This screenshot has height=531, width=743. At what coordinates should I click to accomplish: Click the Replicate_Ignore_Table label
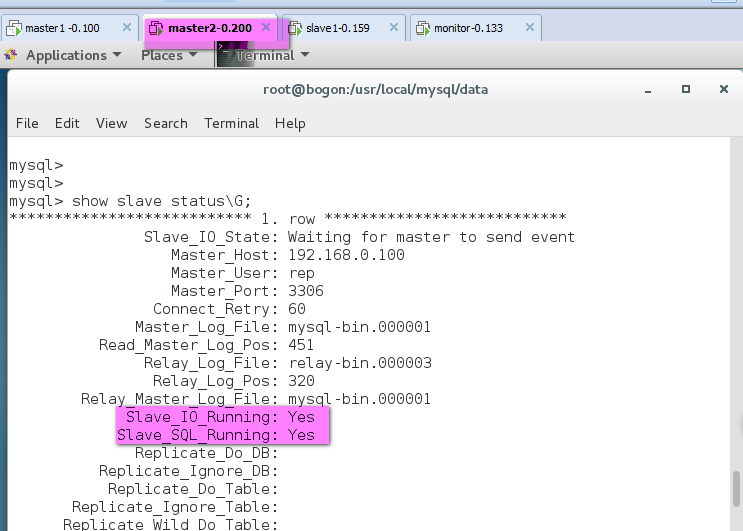tap(175, 507)
